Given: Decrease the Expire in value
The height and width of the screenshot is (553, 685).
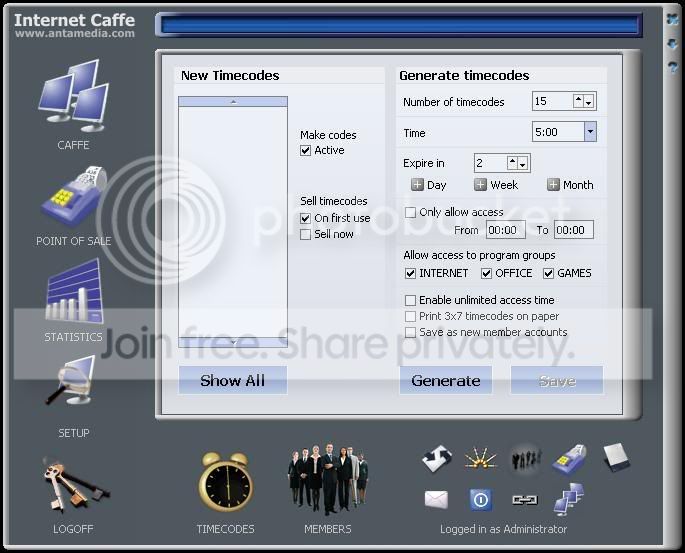Looking at the screenshot, I should pyautogui.click(x=522, y=163).
